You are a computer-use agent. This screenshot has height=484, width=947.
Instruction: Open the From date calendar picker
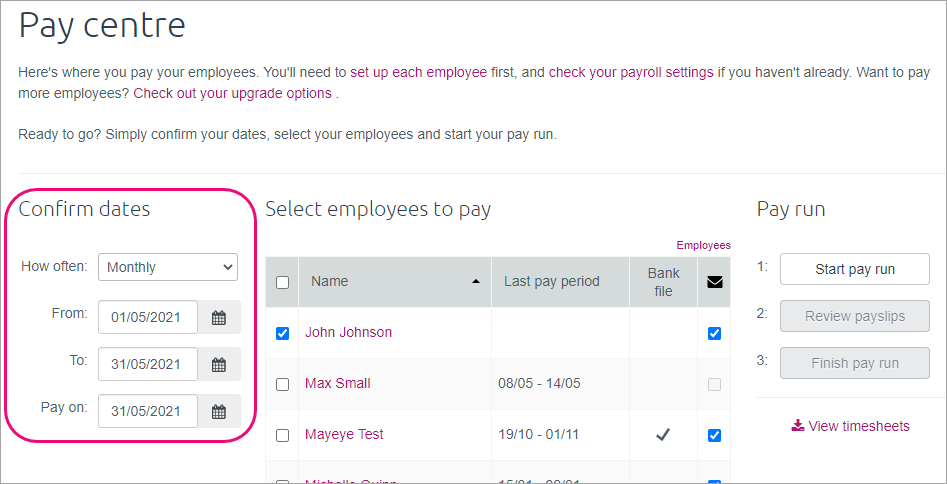click(x=219, y=318)
